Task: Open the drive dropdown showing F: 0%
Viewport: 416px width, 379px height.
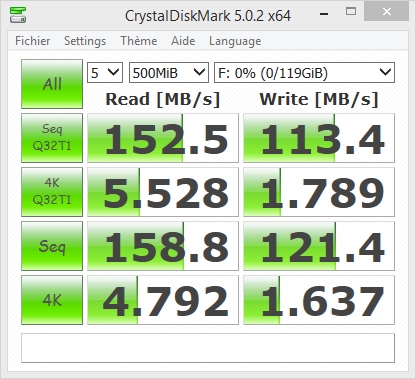Action: pyautogui.click(x=304, y=72)
